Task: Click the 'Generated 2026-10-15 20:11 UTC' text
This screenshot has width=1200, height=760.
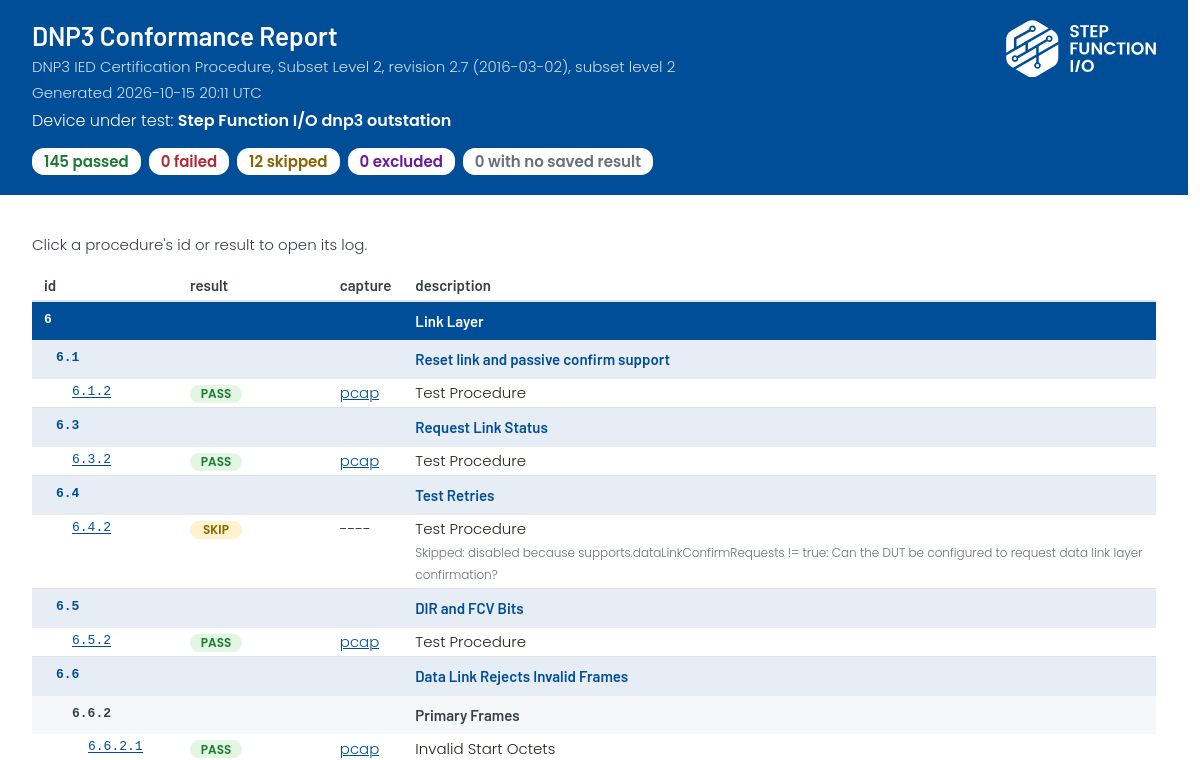Action: coord(147,93)
